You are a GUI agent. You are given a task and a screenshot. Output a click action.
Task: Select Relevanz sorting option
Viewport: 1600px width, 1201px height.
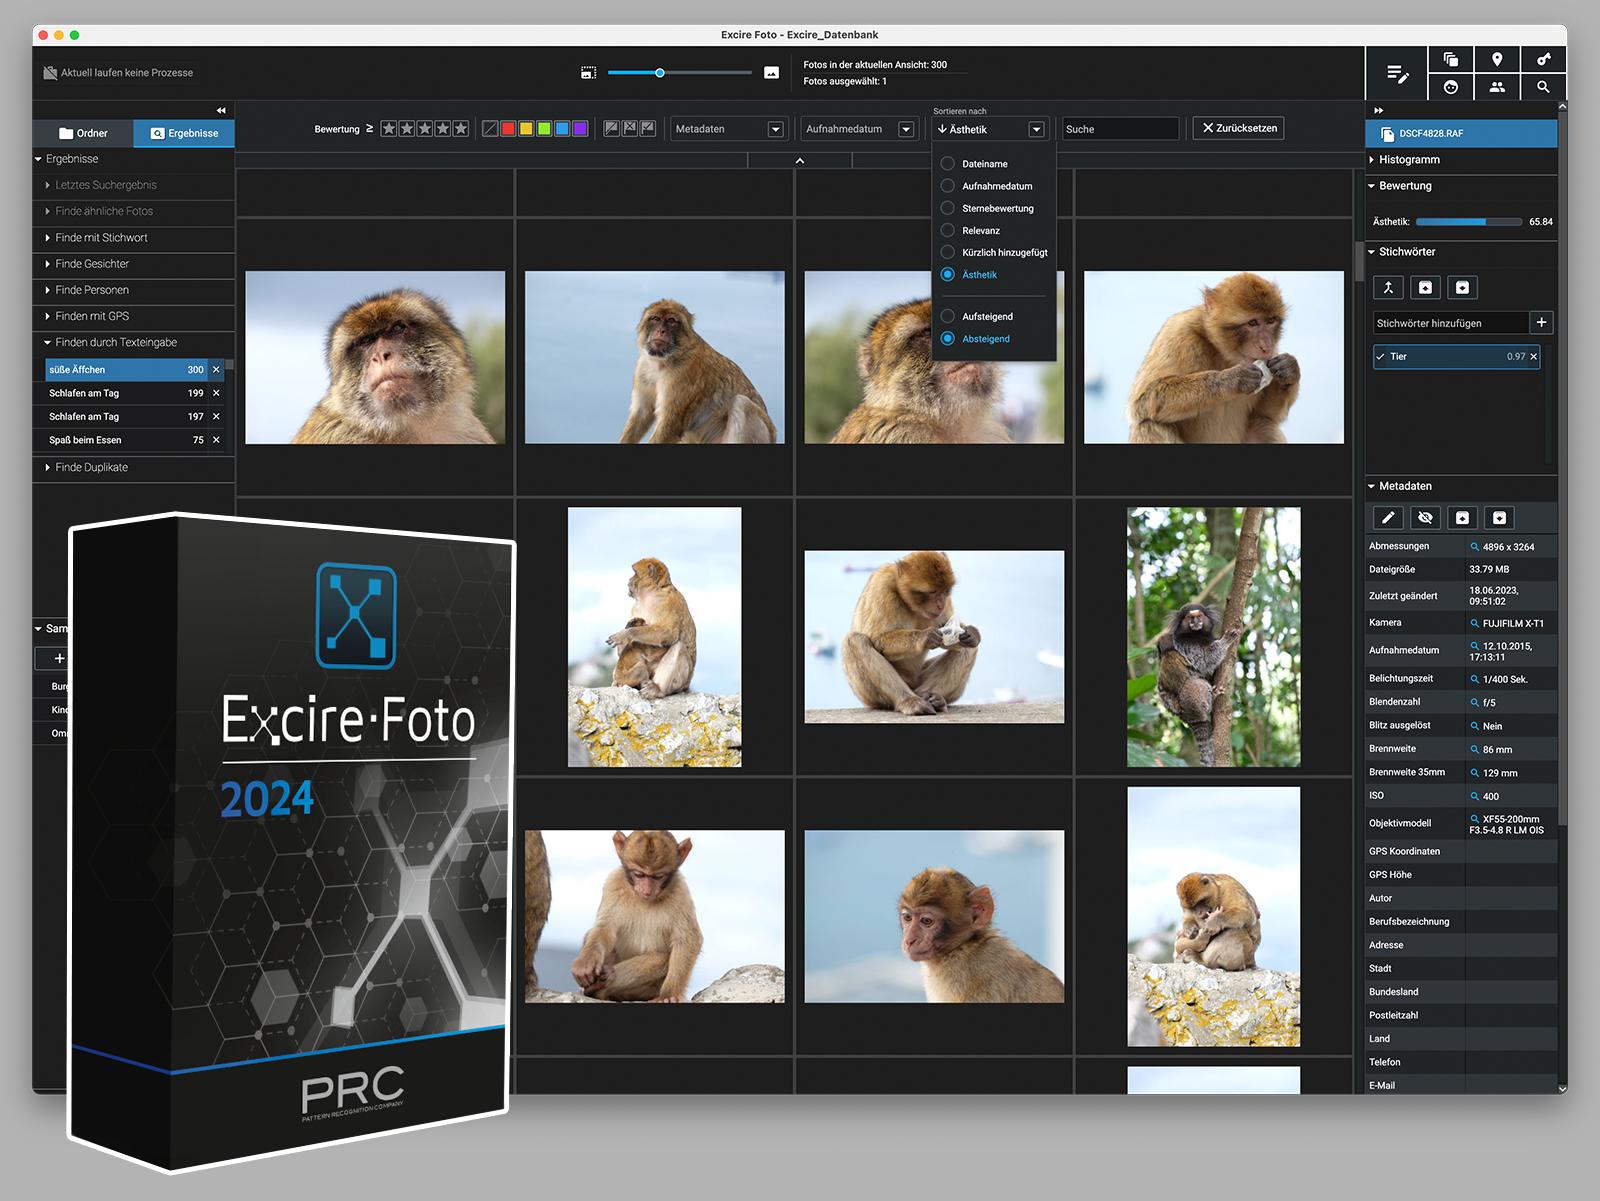947,230
